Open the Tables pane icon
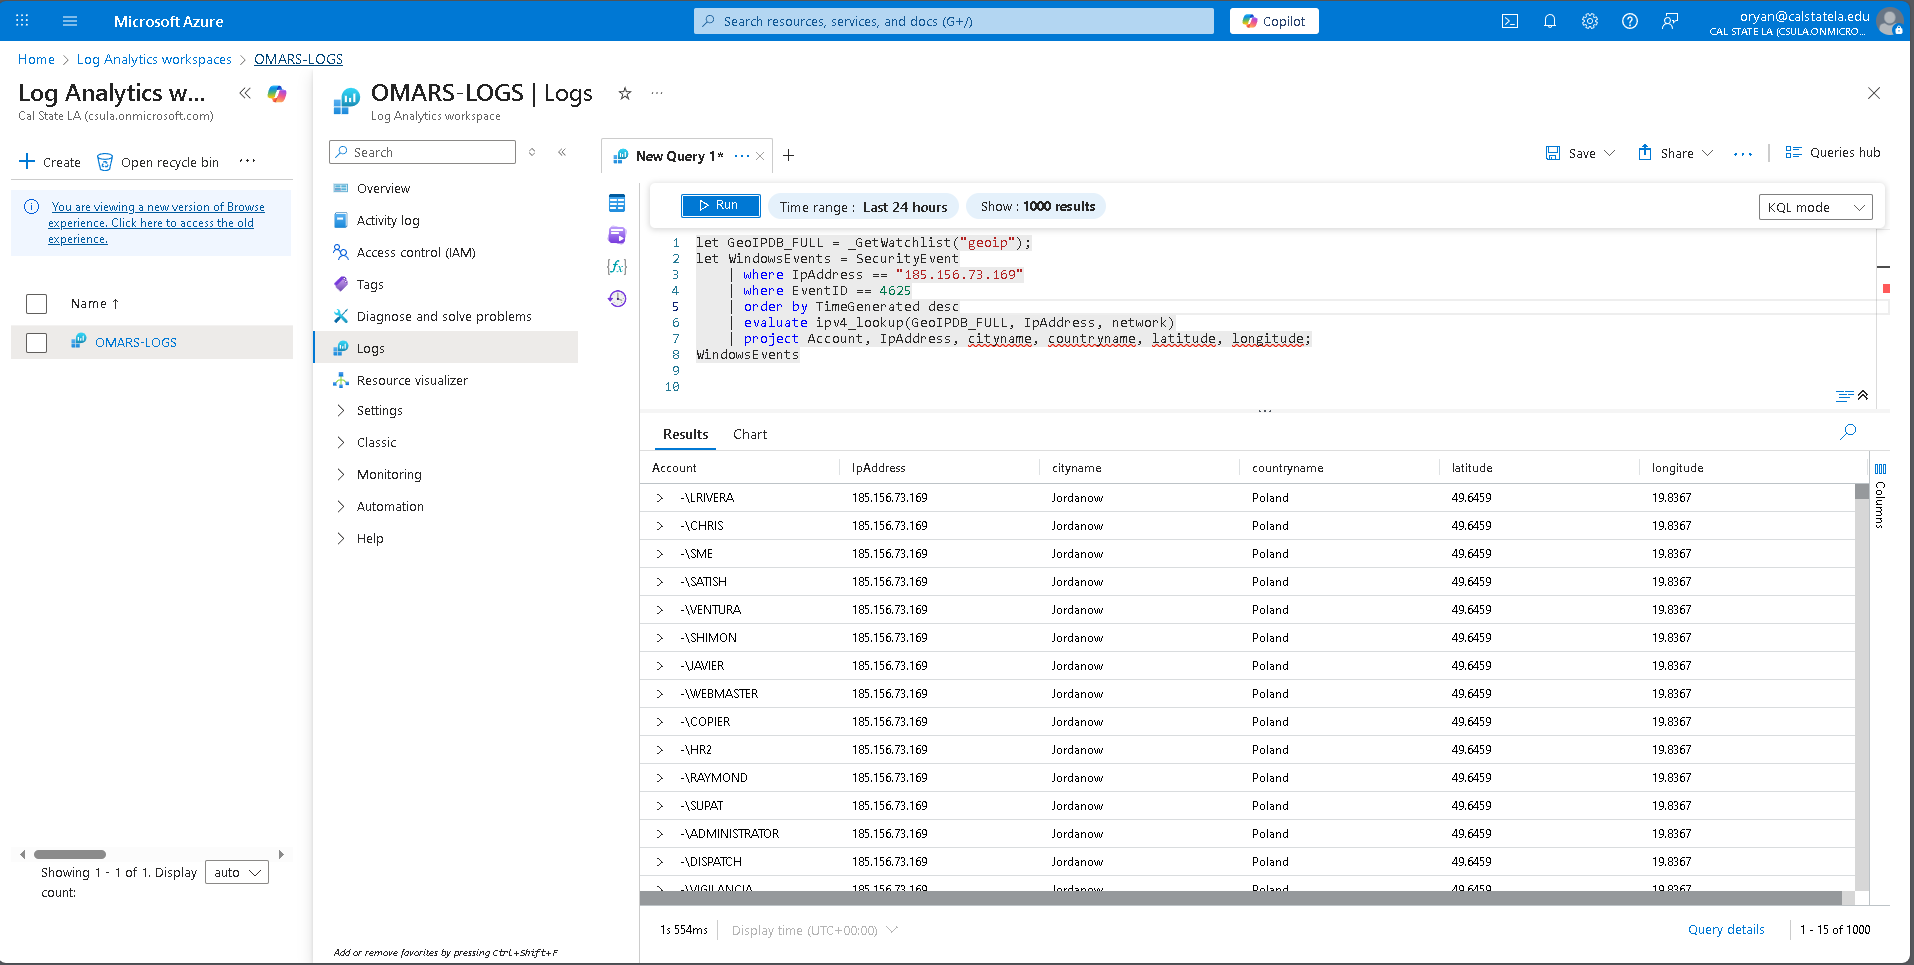This screenshot has width=1914, height=965. click(617, 203)
